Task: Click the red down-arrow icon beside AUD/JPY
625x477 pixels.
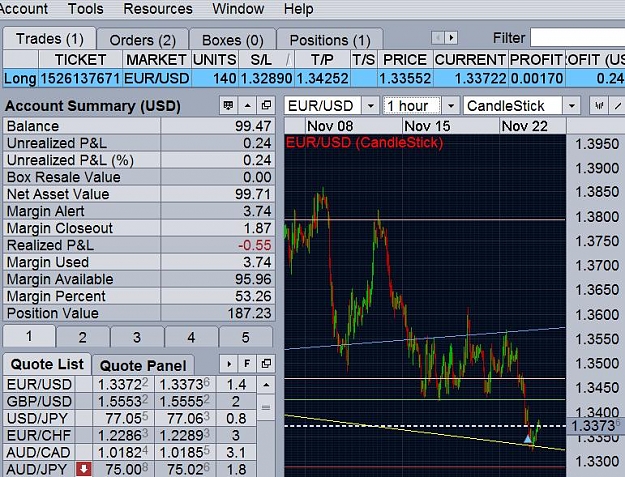Action: click(x=84, y=469)
